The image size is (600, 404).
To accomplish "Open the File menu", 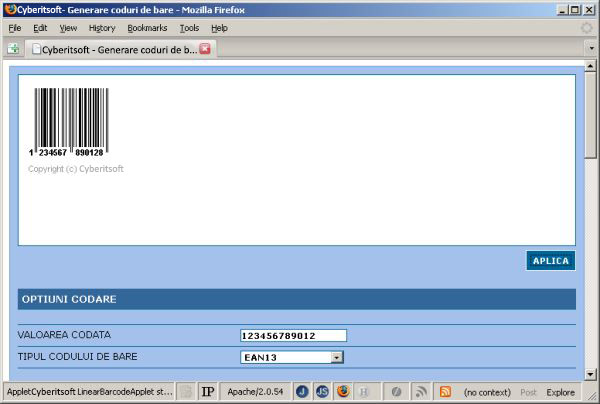I will pyautogui.click(x=15, y=28).
